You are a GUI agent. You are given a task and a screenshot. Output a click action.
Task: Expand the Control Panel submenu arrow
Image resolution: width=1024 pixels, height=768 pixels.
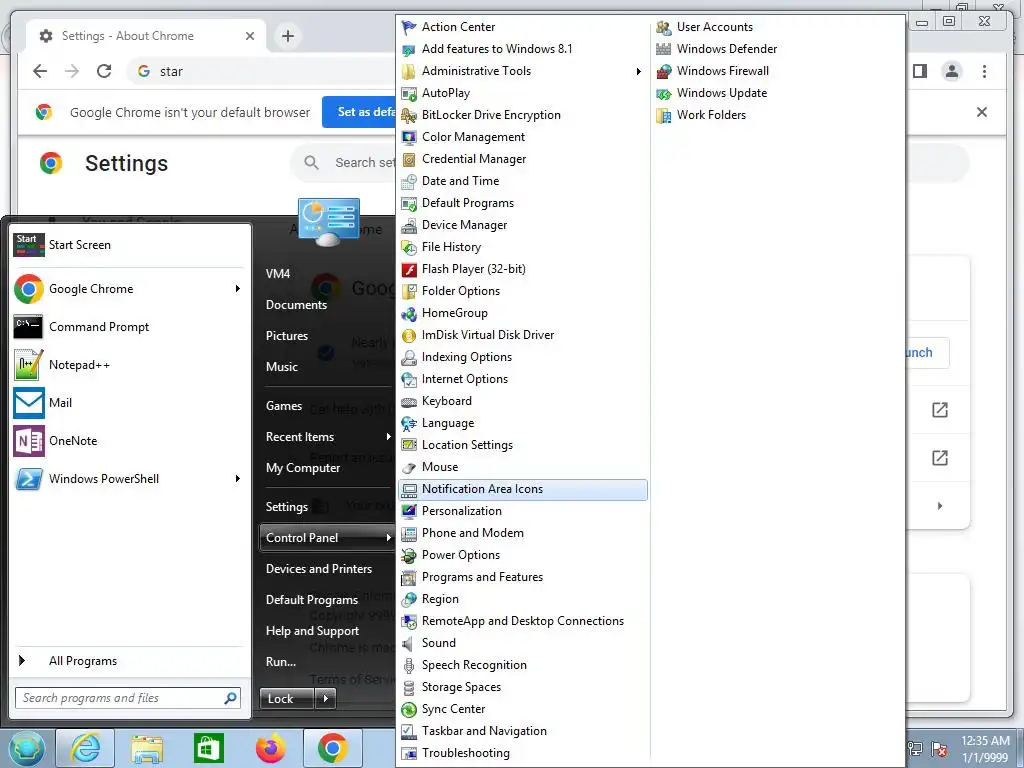click(x=389, y=538)
